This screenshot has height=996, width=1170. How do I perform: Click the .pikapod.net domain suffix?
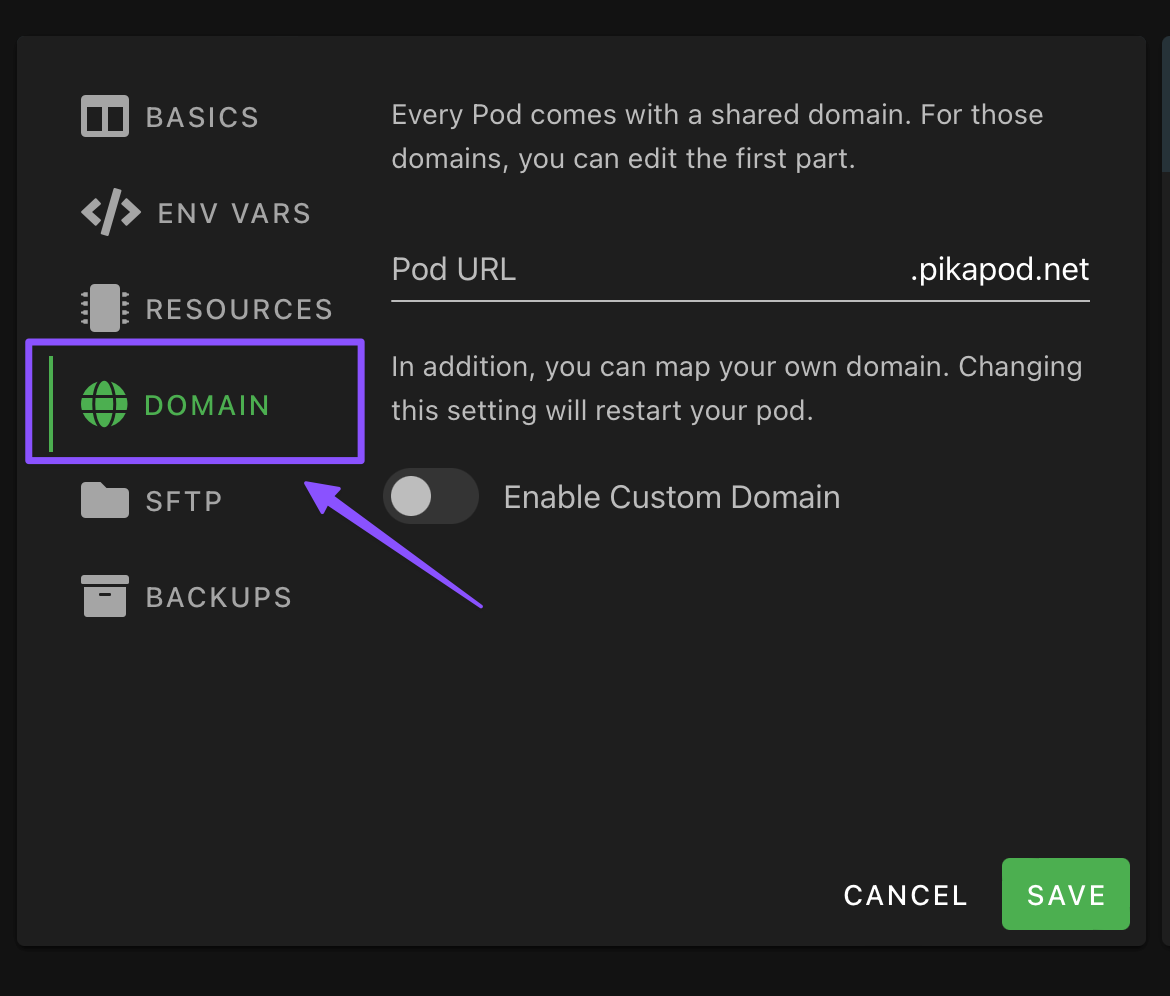[999, 270]
